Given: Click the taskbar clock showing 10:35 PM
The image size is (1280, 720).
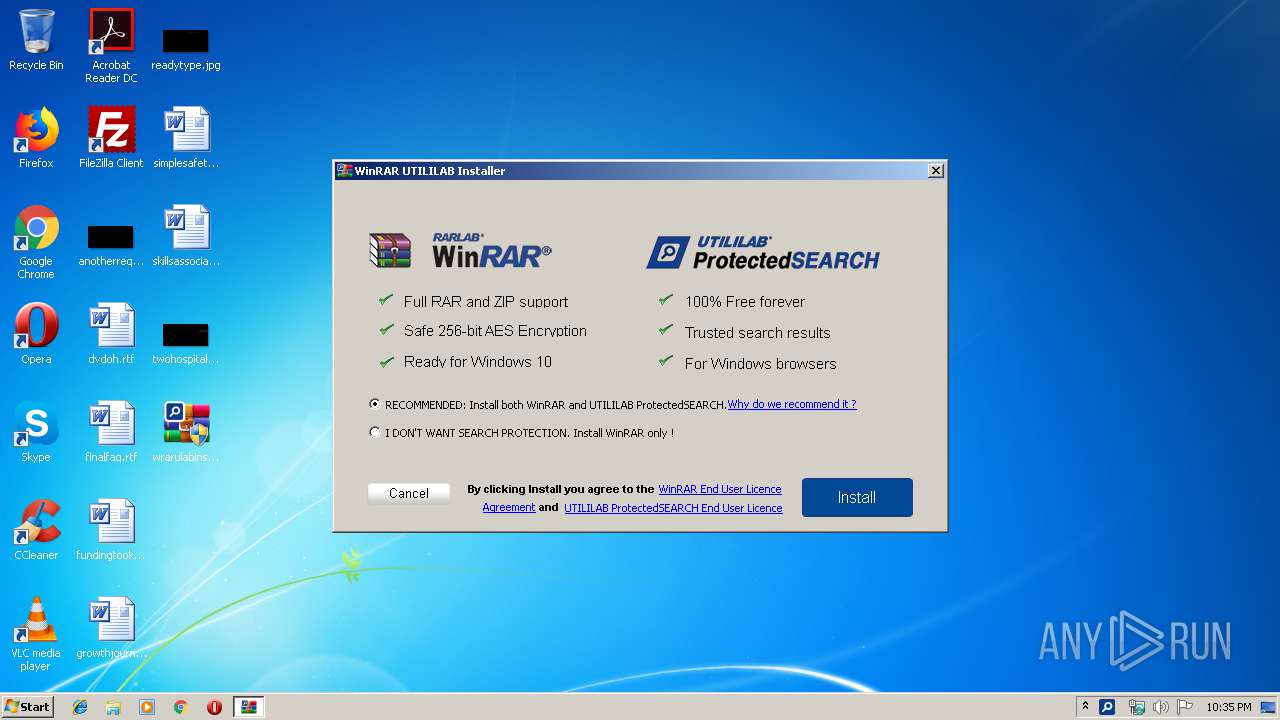Looking at the screenshot, I should pos(1228,707).
